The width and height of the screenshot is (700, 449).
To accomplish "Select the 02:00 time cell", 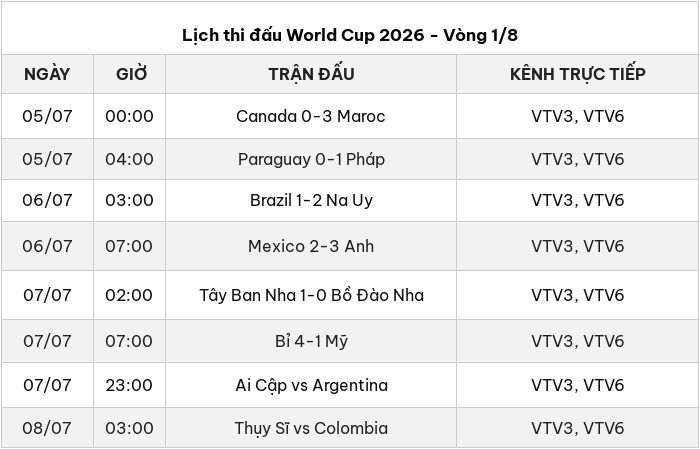I will click(129, 295).
